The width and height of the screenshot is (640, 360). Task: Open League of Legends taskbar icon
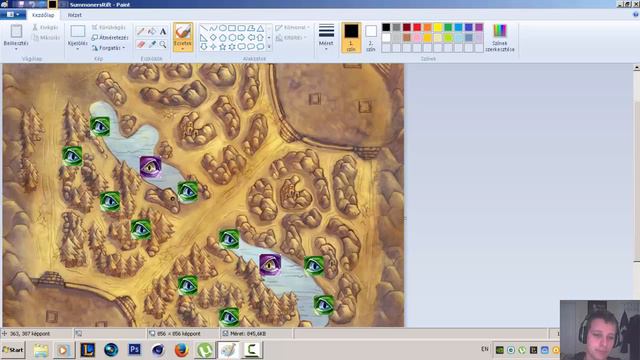click(x=87, y=350)
